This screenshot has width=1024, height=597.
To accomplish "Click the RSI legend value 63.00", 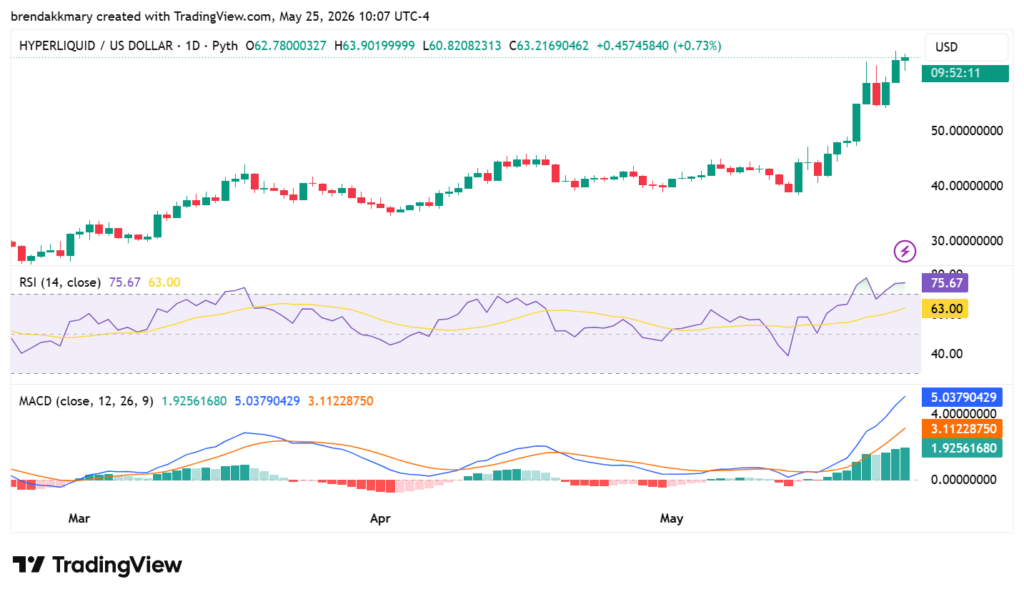I will [x=164, y=282].
